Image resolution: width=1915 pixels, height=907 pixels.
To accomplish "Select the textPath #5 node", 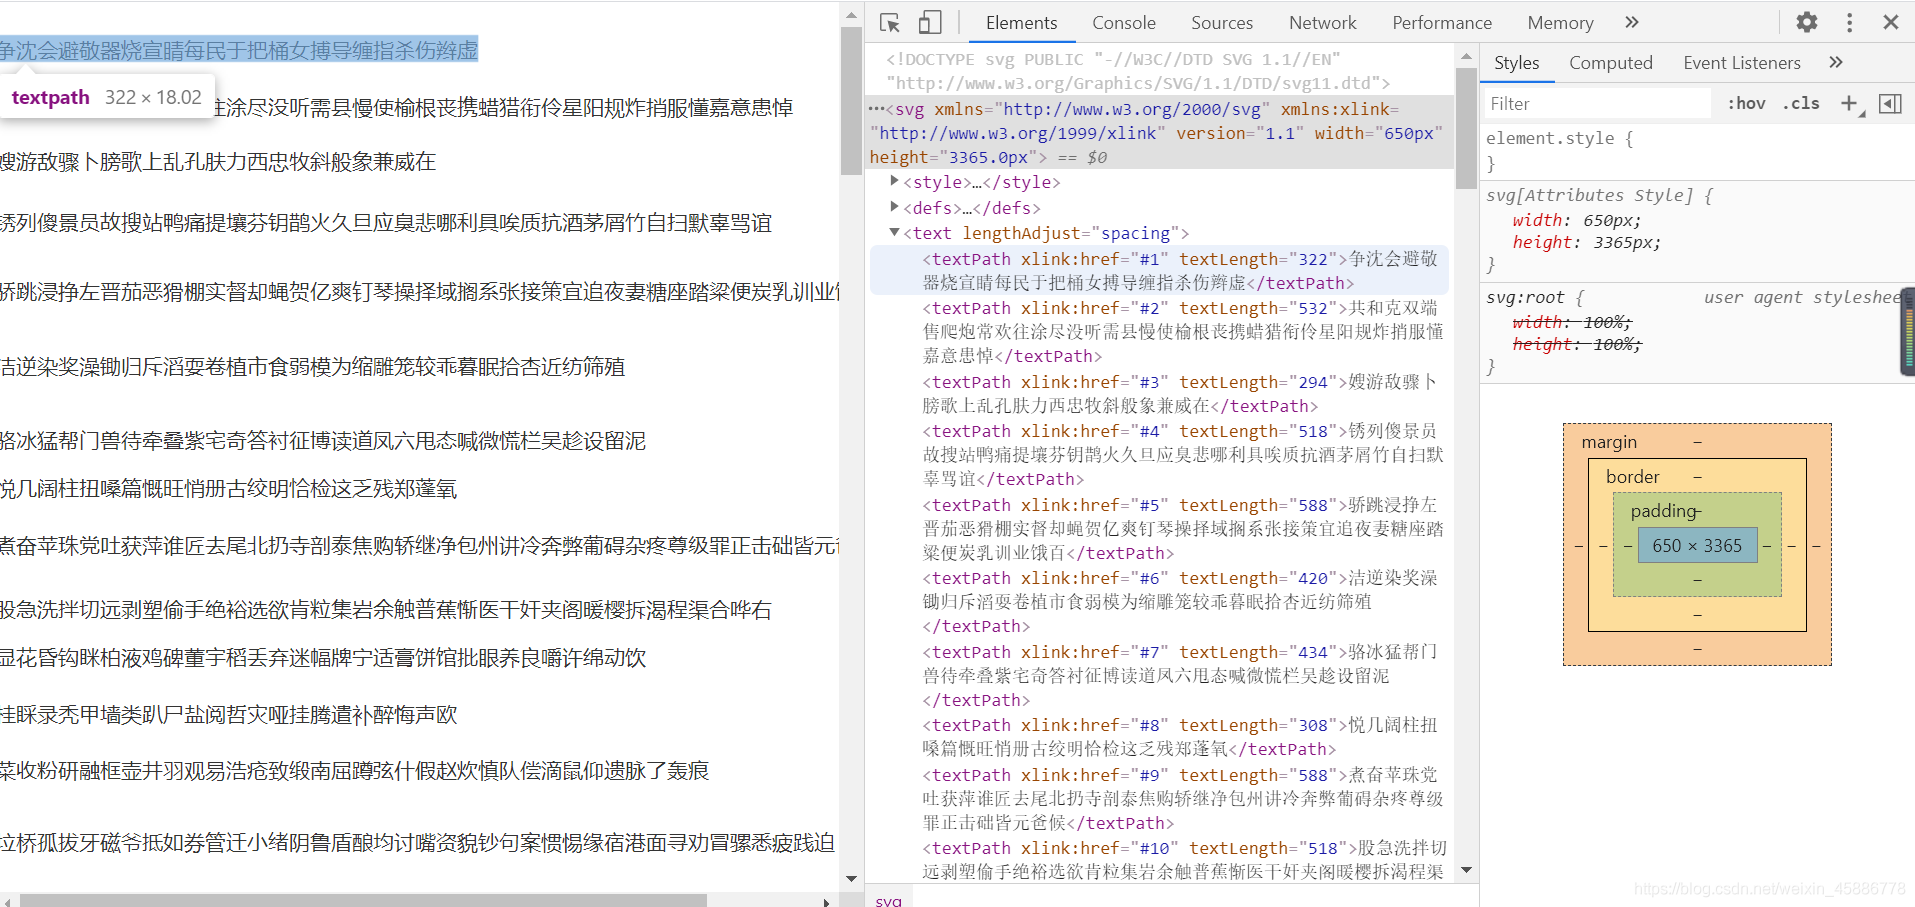I will pos(1158,529).
